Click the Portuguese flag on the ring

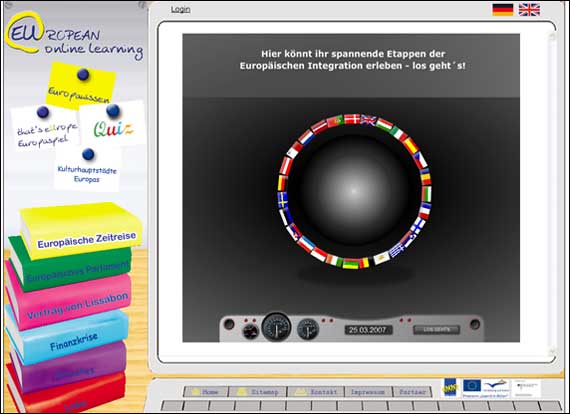coord(335,121)
